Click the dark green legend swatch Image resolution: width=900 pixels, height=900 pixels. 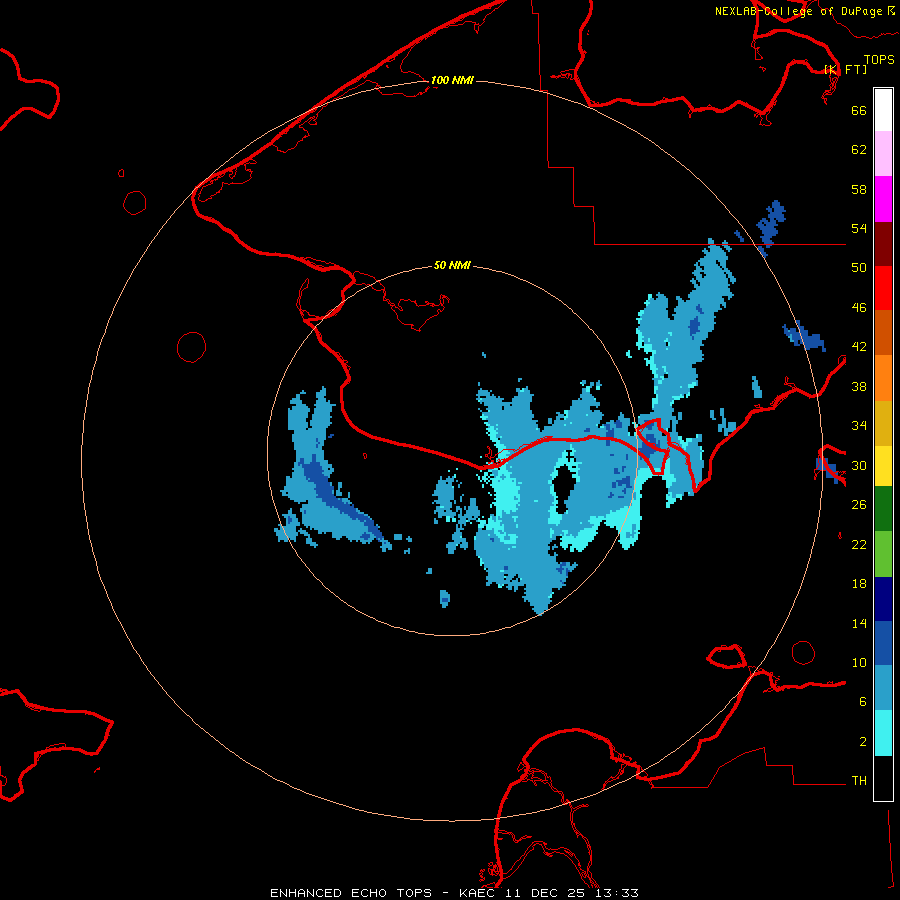coord(883,509)
